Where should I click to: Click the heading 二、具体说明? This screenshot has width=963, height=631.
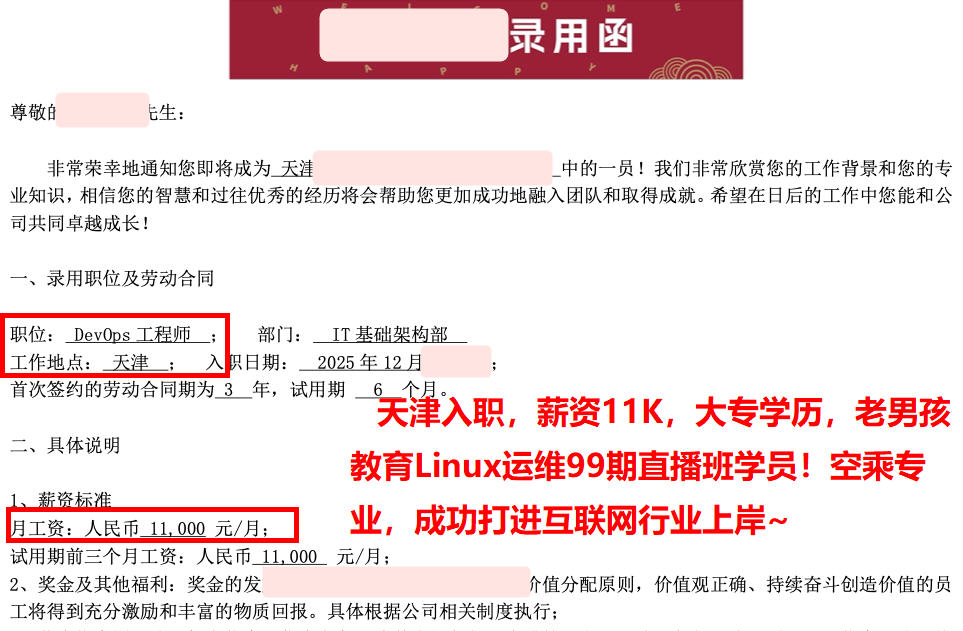(x=65, y=445)
